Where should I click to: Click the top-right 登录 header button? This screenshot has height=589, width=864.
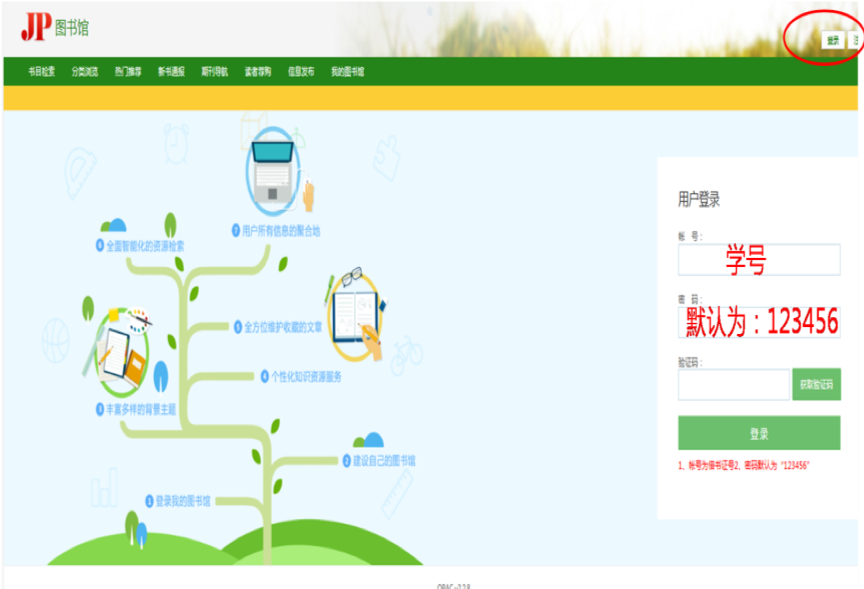tap(833, 40)
